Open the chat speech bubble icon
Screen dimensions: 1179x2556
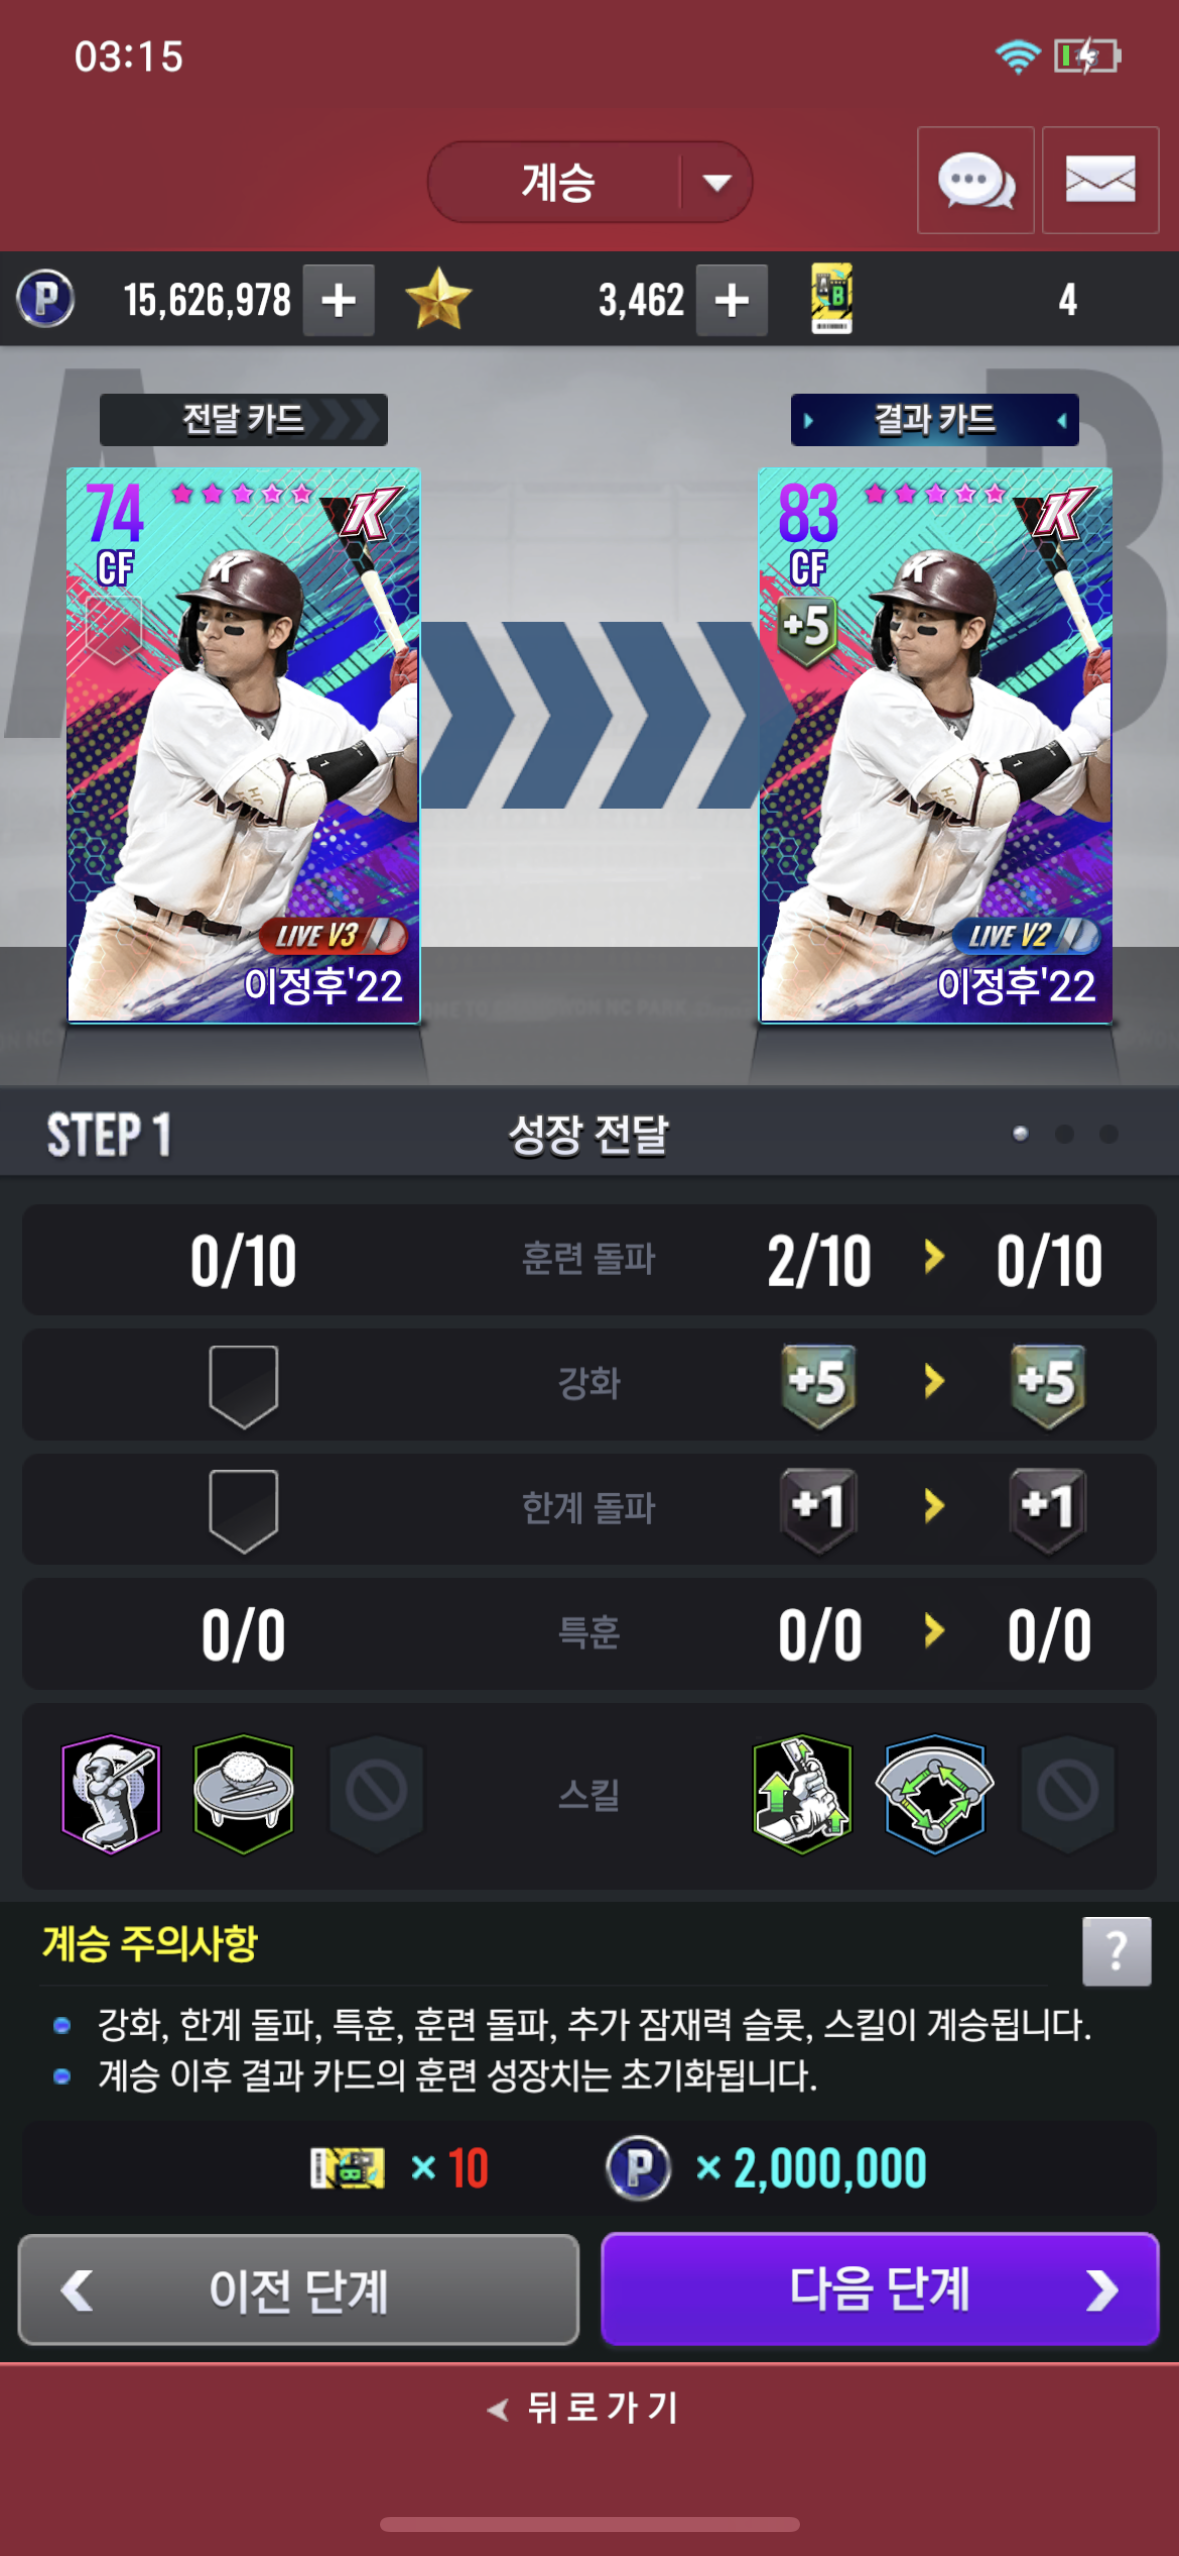[975, 181]
